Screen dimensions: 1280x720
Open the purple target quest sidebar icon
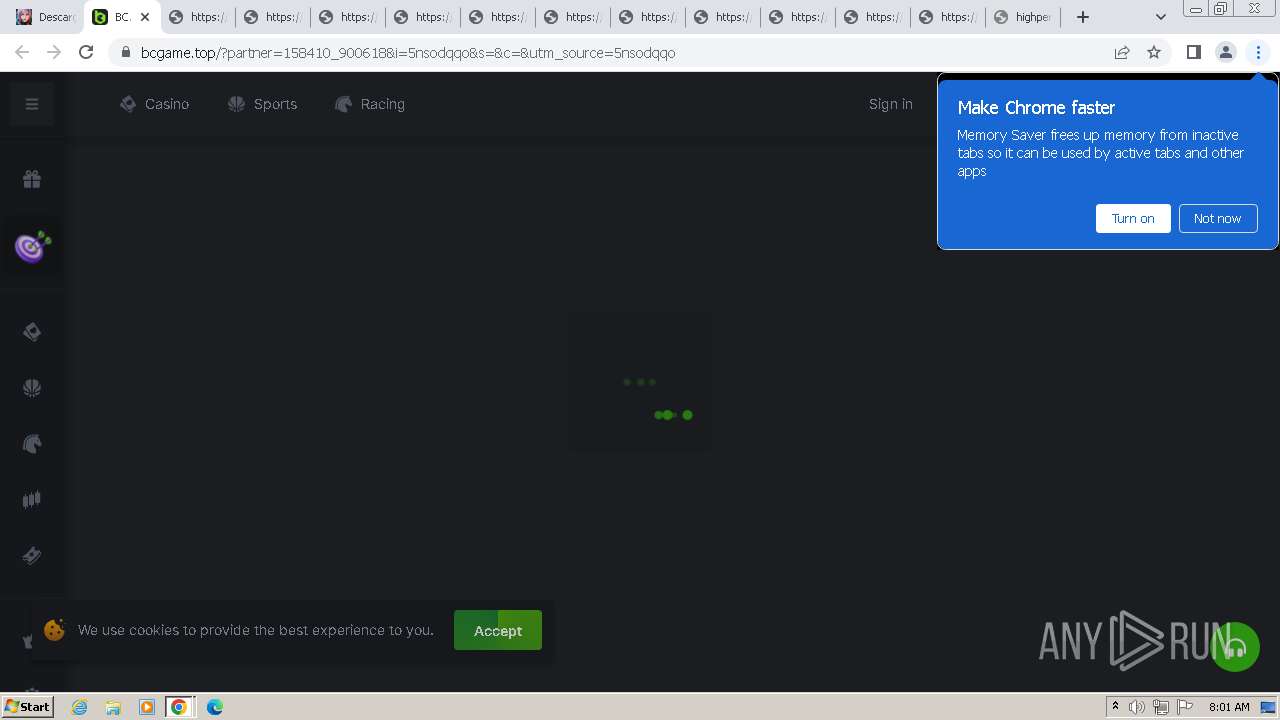(x=32, y=245)
